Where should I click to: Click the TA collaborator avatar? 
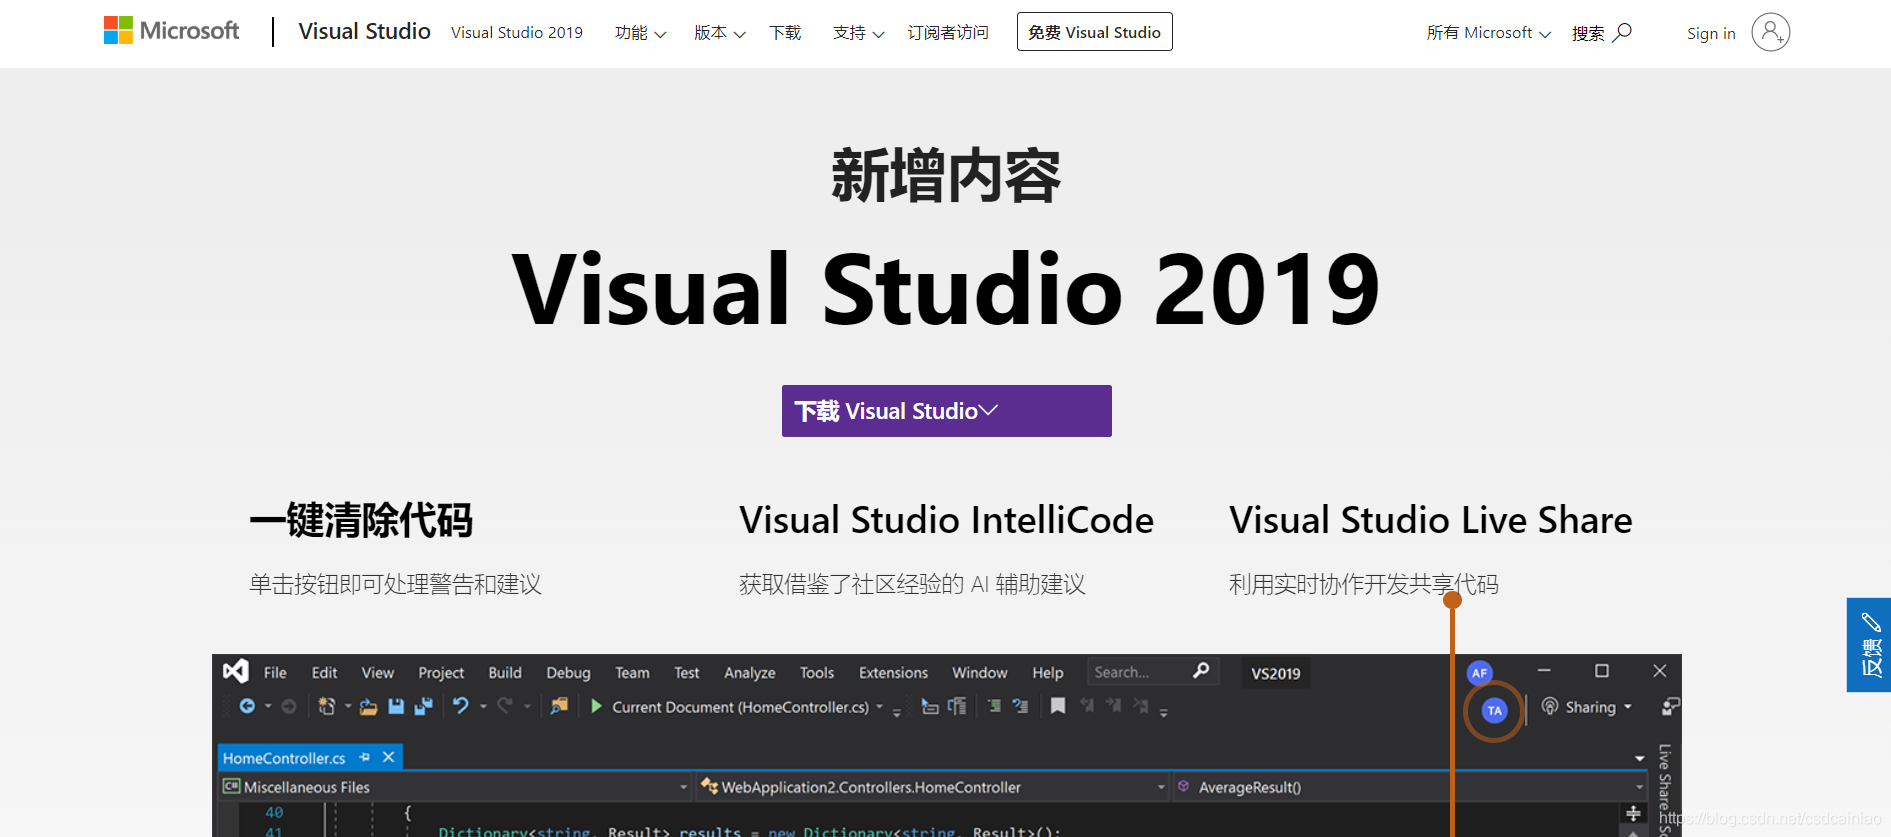point(1494,711)
